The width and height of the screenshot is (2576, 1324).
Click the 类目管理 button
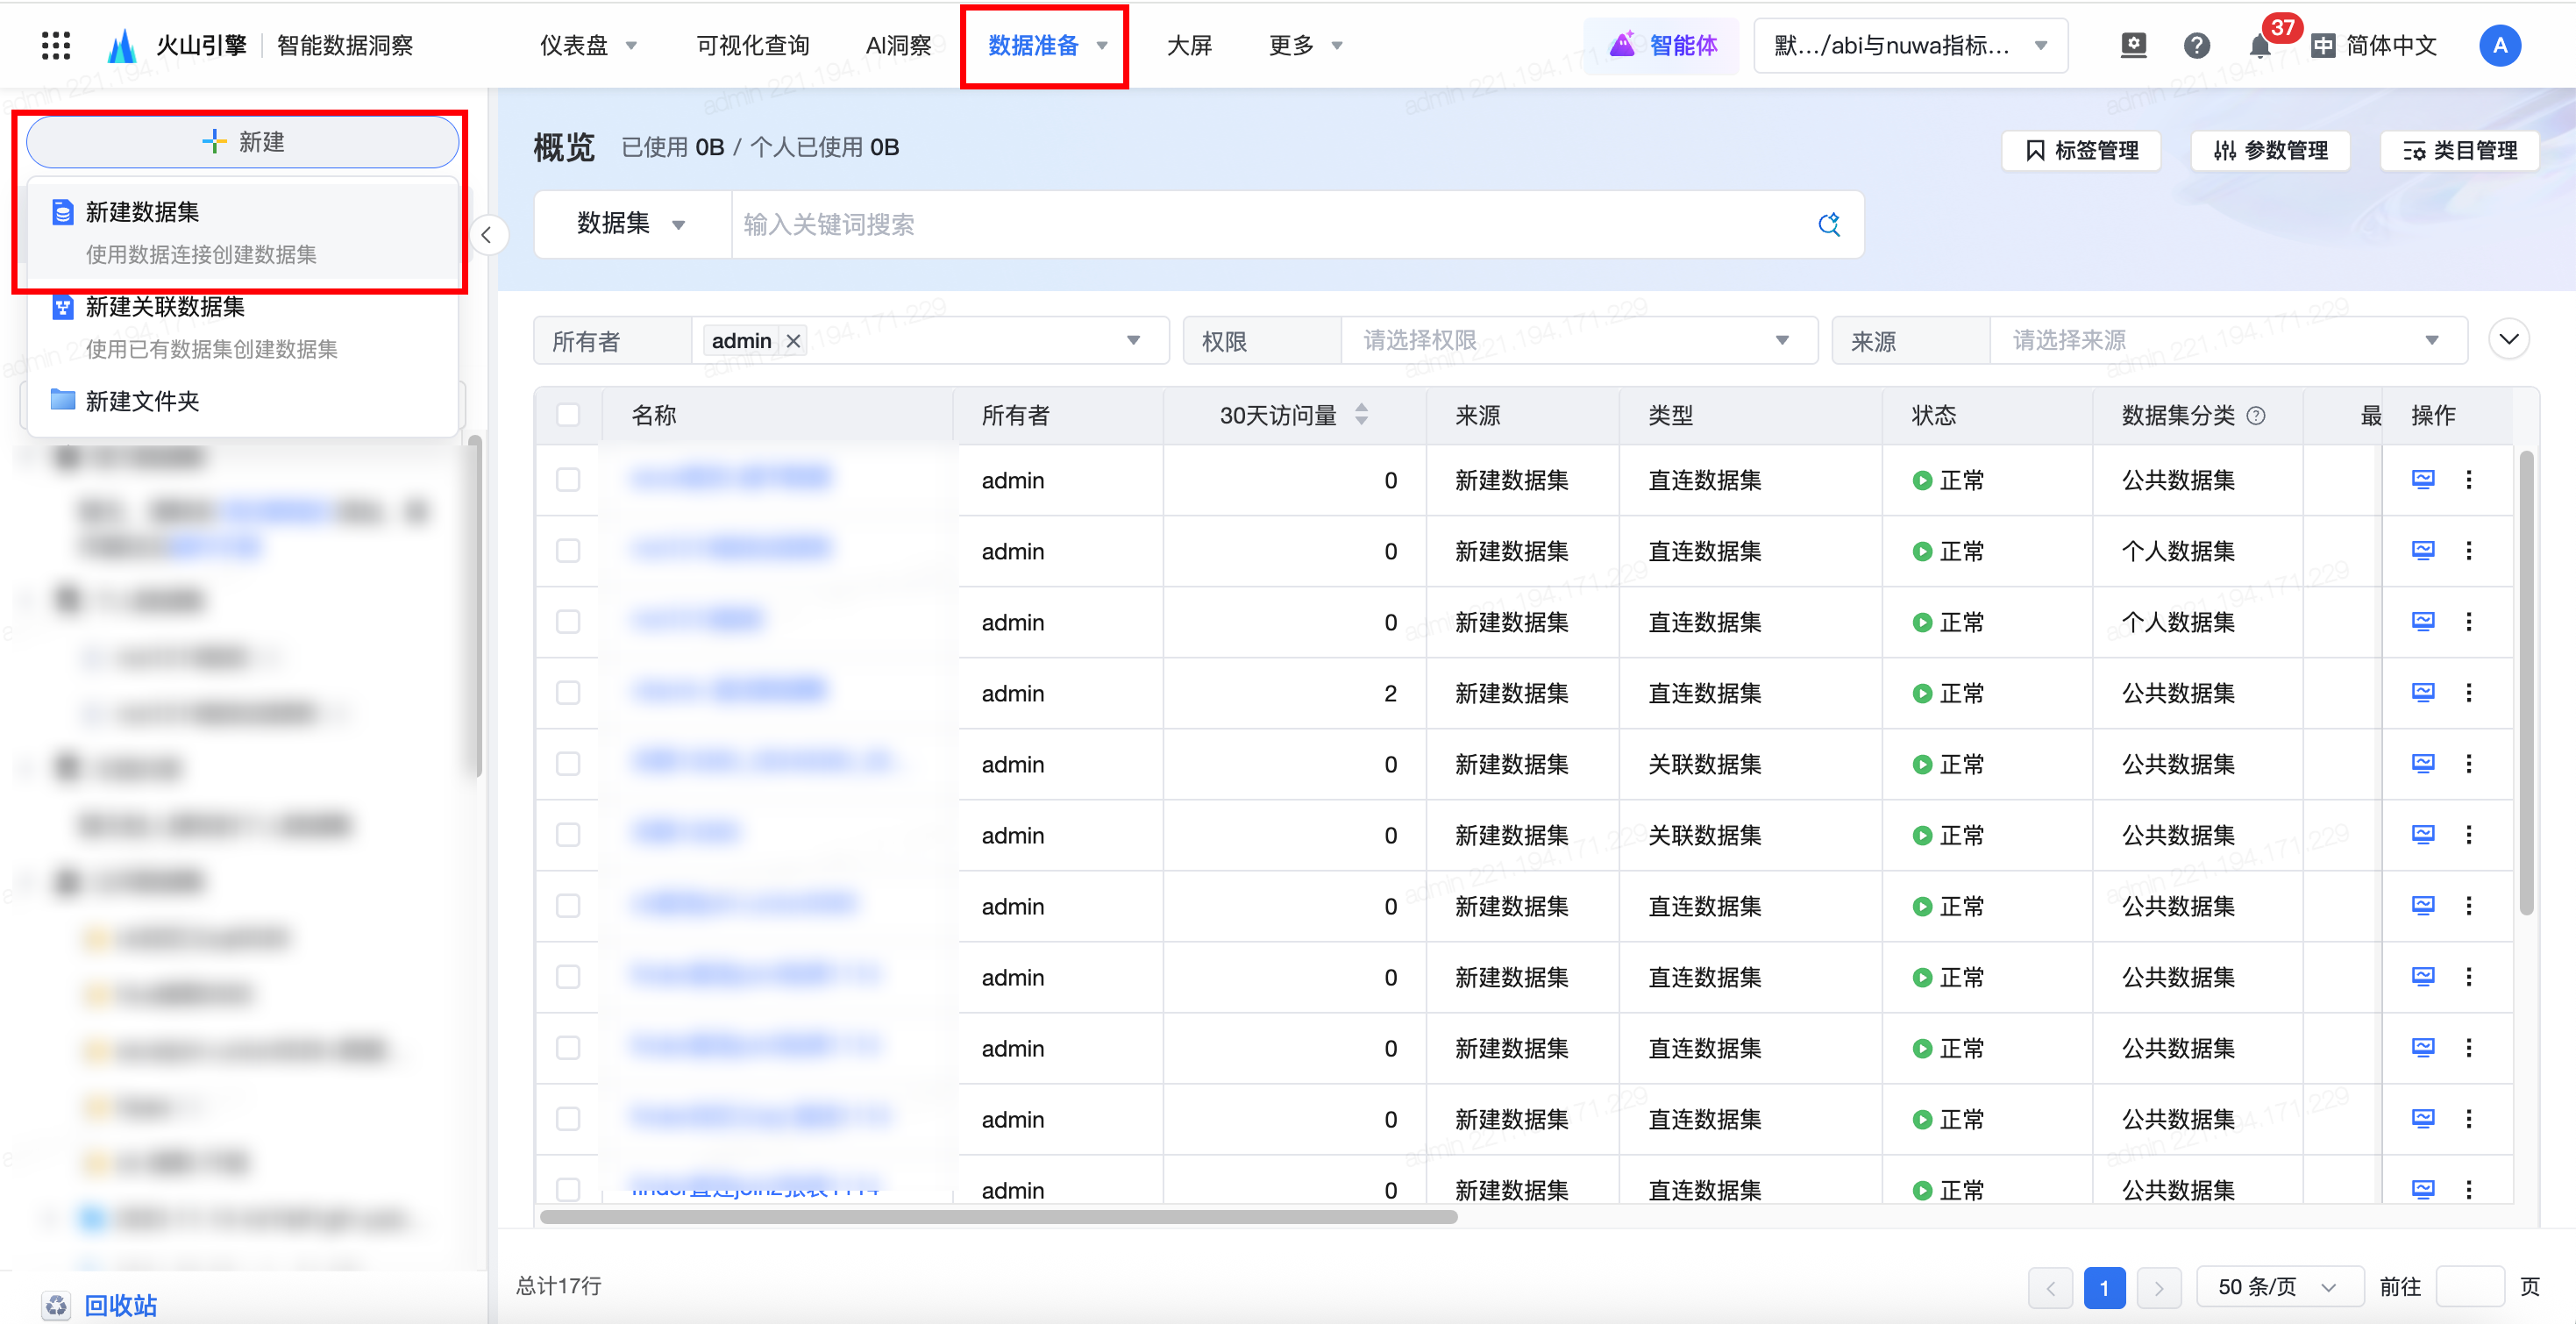[2460, 151]
